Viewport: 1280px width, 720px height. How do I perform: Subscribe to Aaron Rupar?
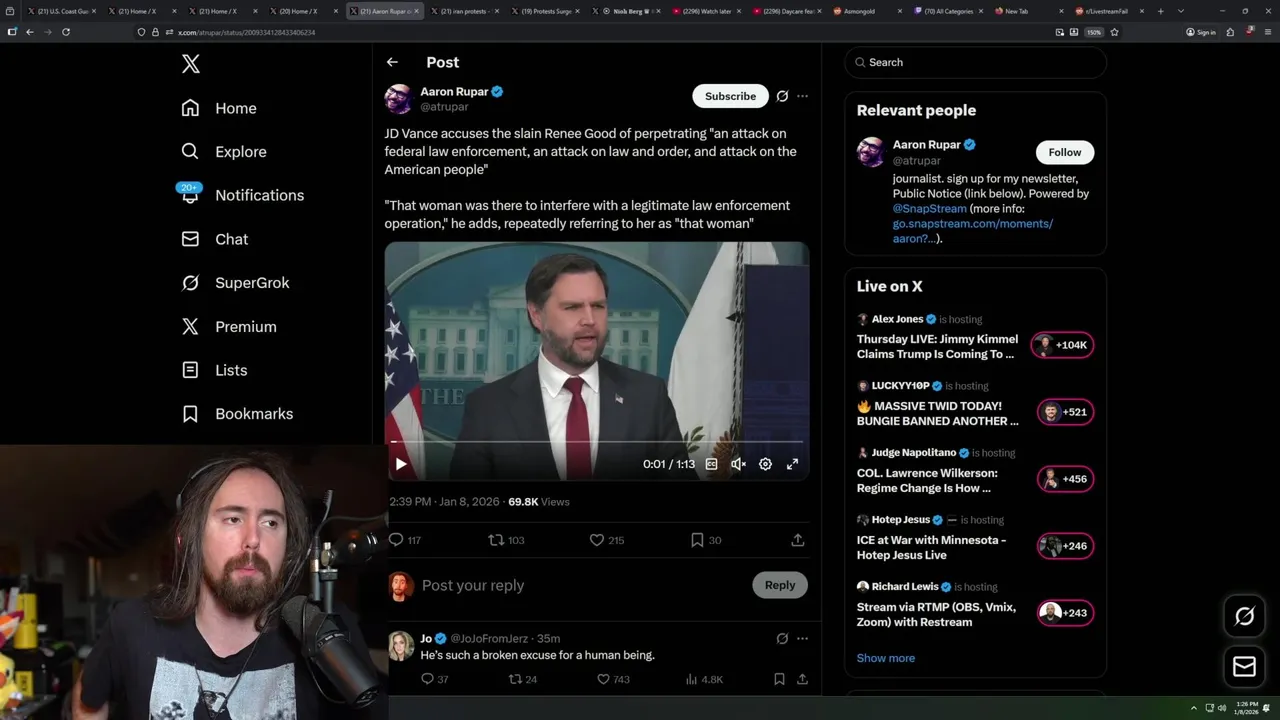(730, 96)
